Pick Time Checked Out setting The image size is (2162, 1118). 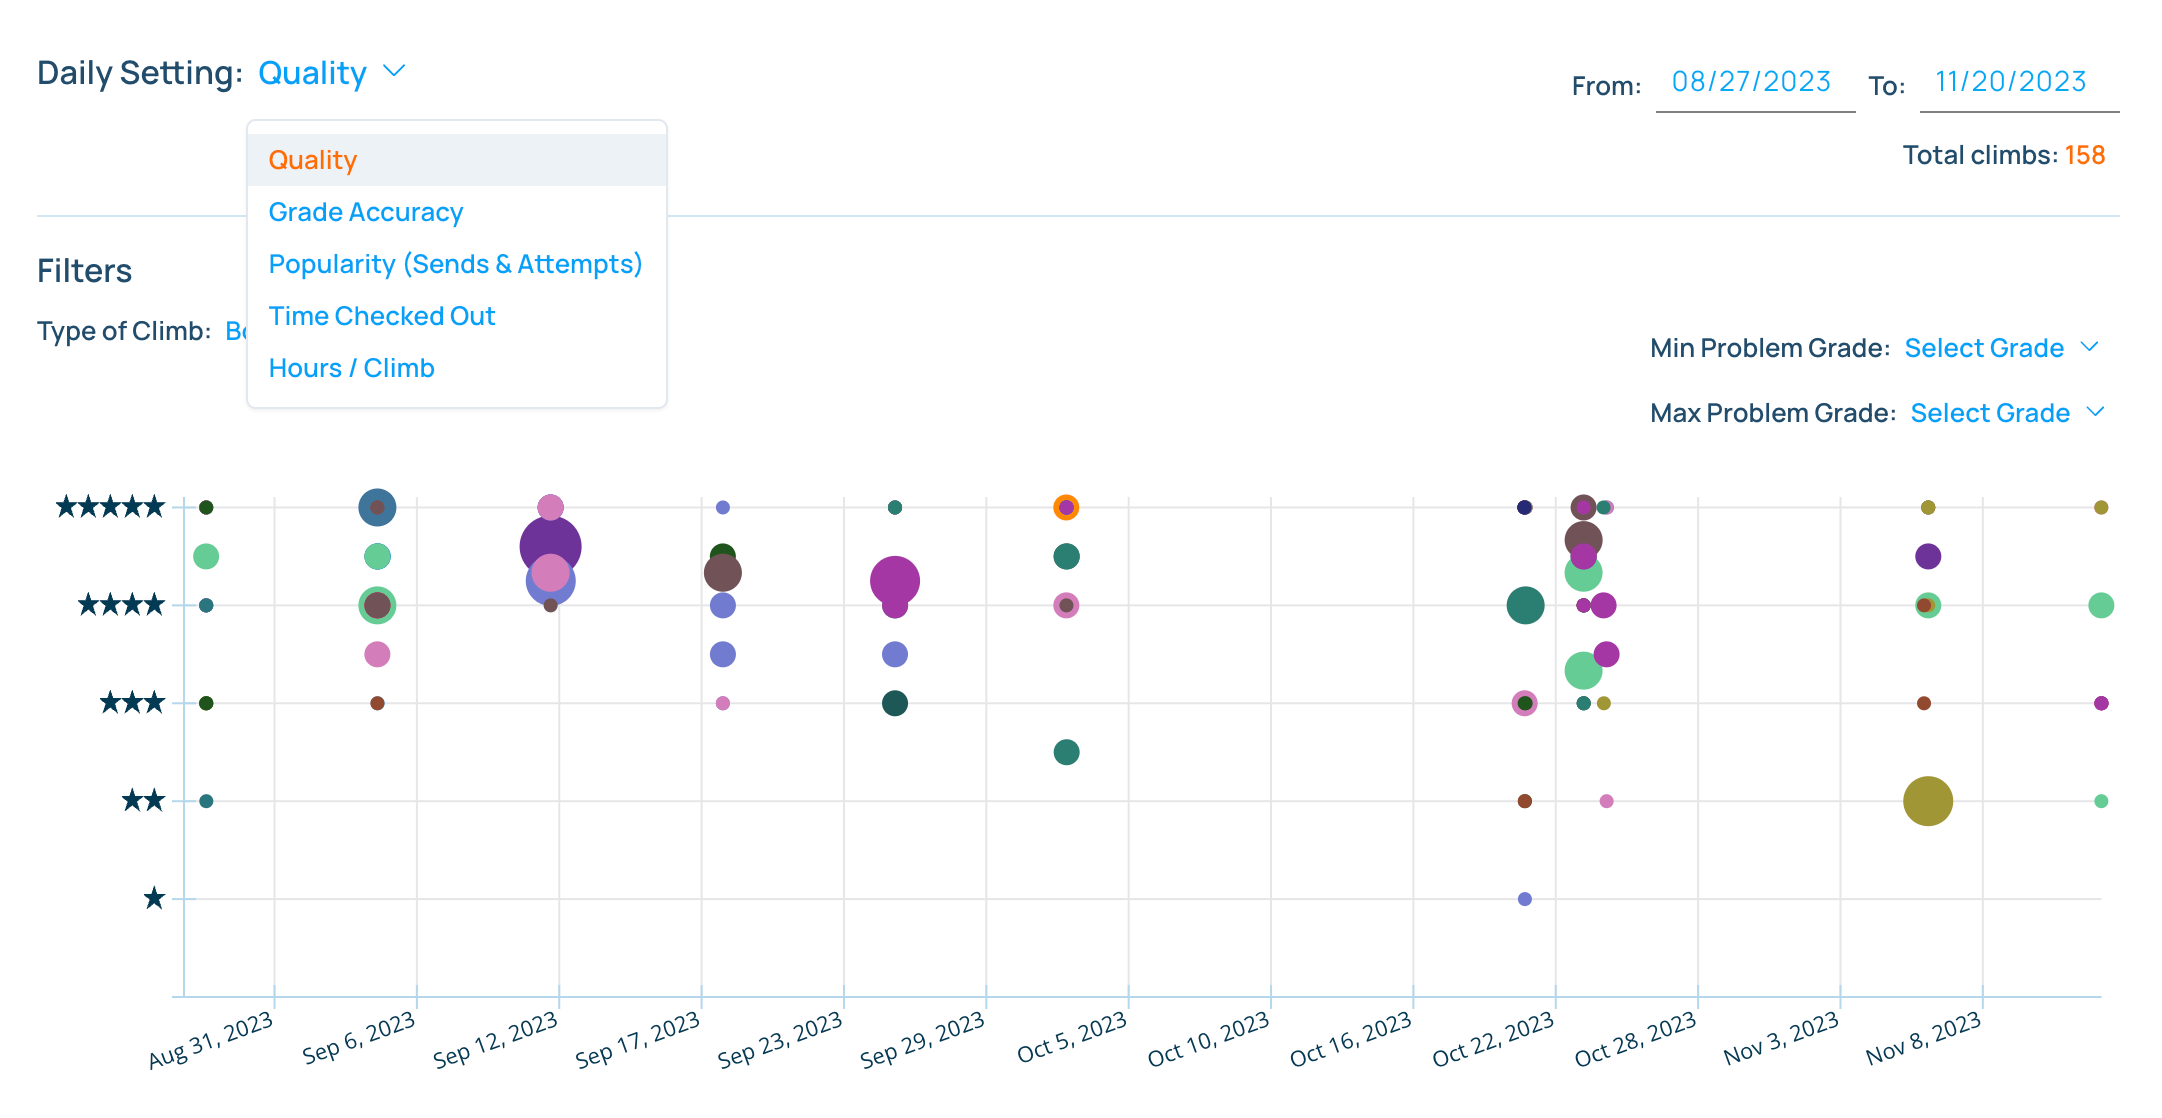(381, 316)
